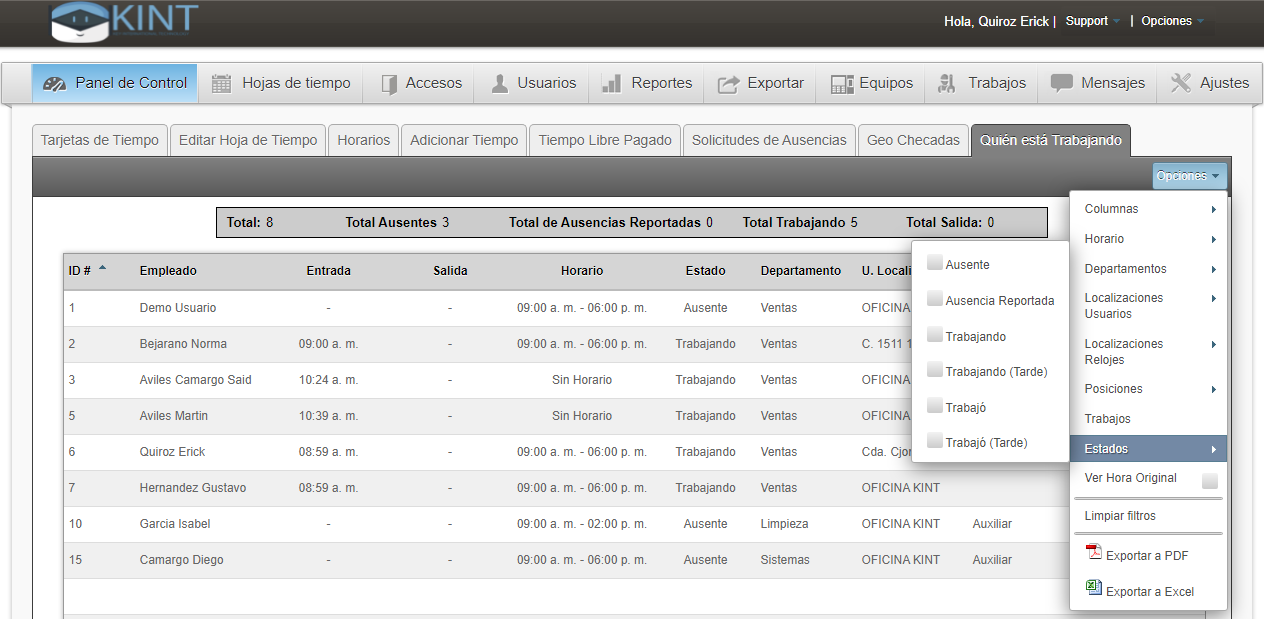Click the Panel de Control dashboard icon

tap(55, 84)
